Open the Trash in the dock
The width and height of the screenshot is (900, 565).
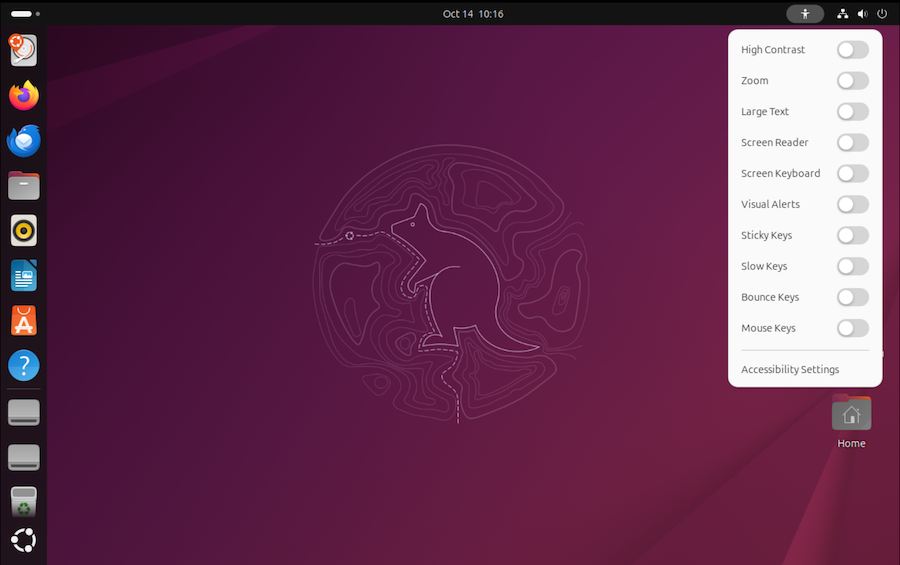coord(24,502)
